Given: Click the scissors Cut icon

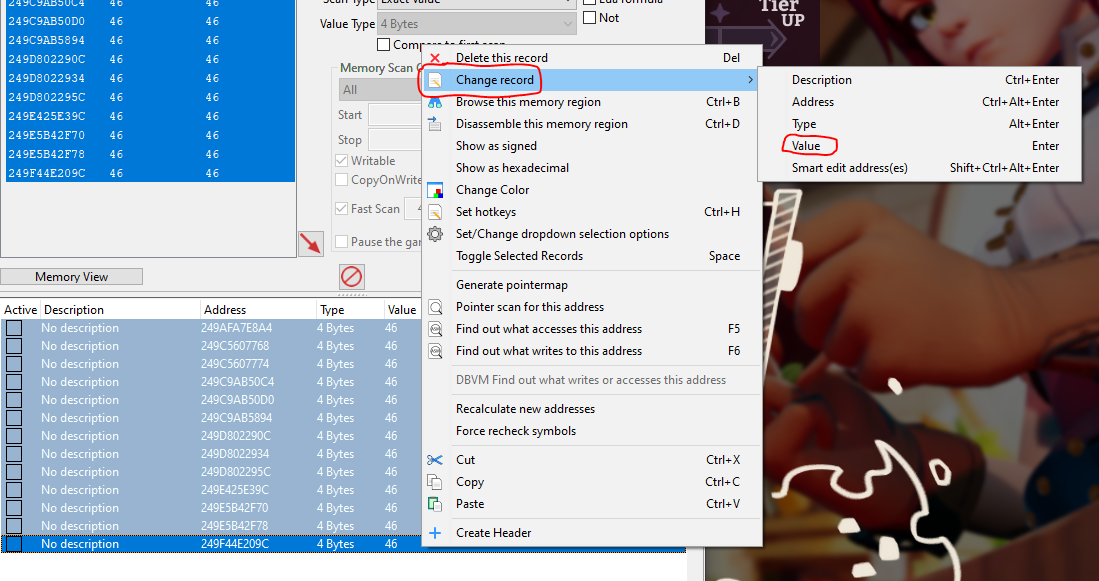Looking at the screenshot, I should pos(435,460).
